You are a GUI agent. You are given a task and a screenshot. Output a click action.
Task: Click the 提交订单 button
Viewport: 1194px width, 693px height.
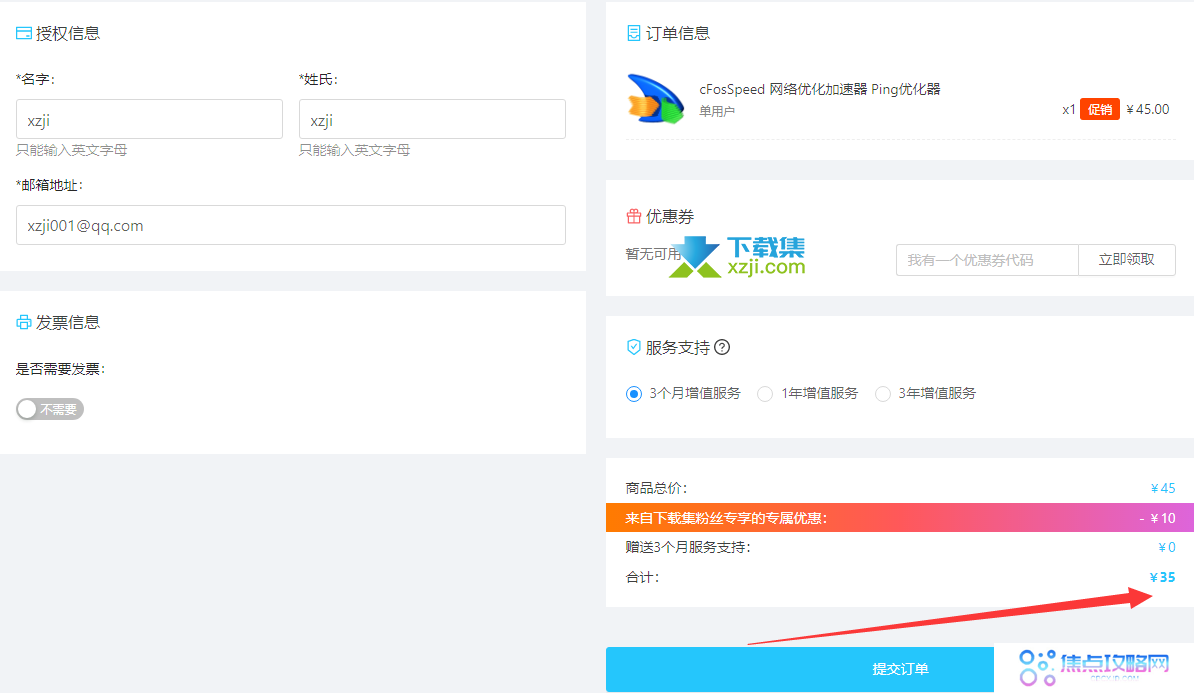point(800,669)
